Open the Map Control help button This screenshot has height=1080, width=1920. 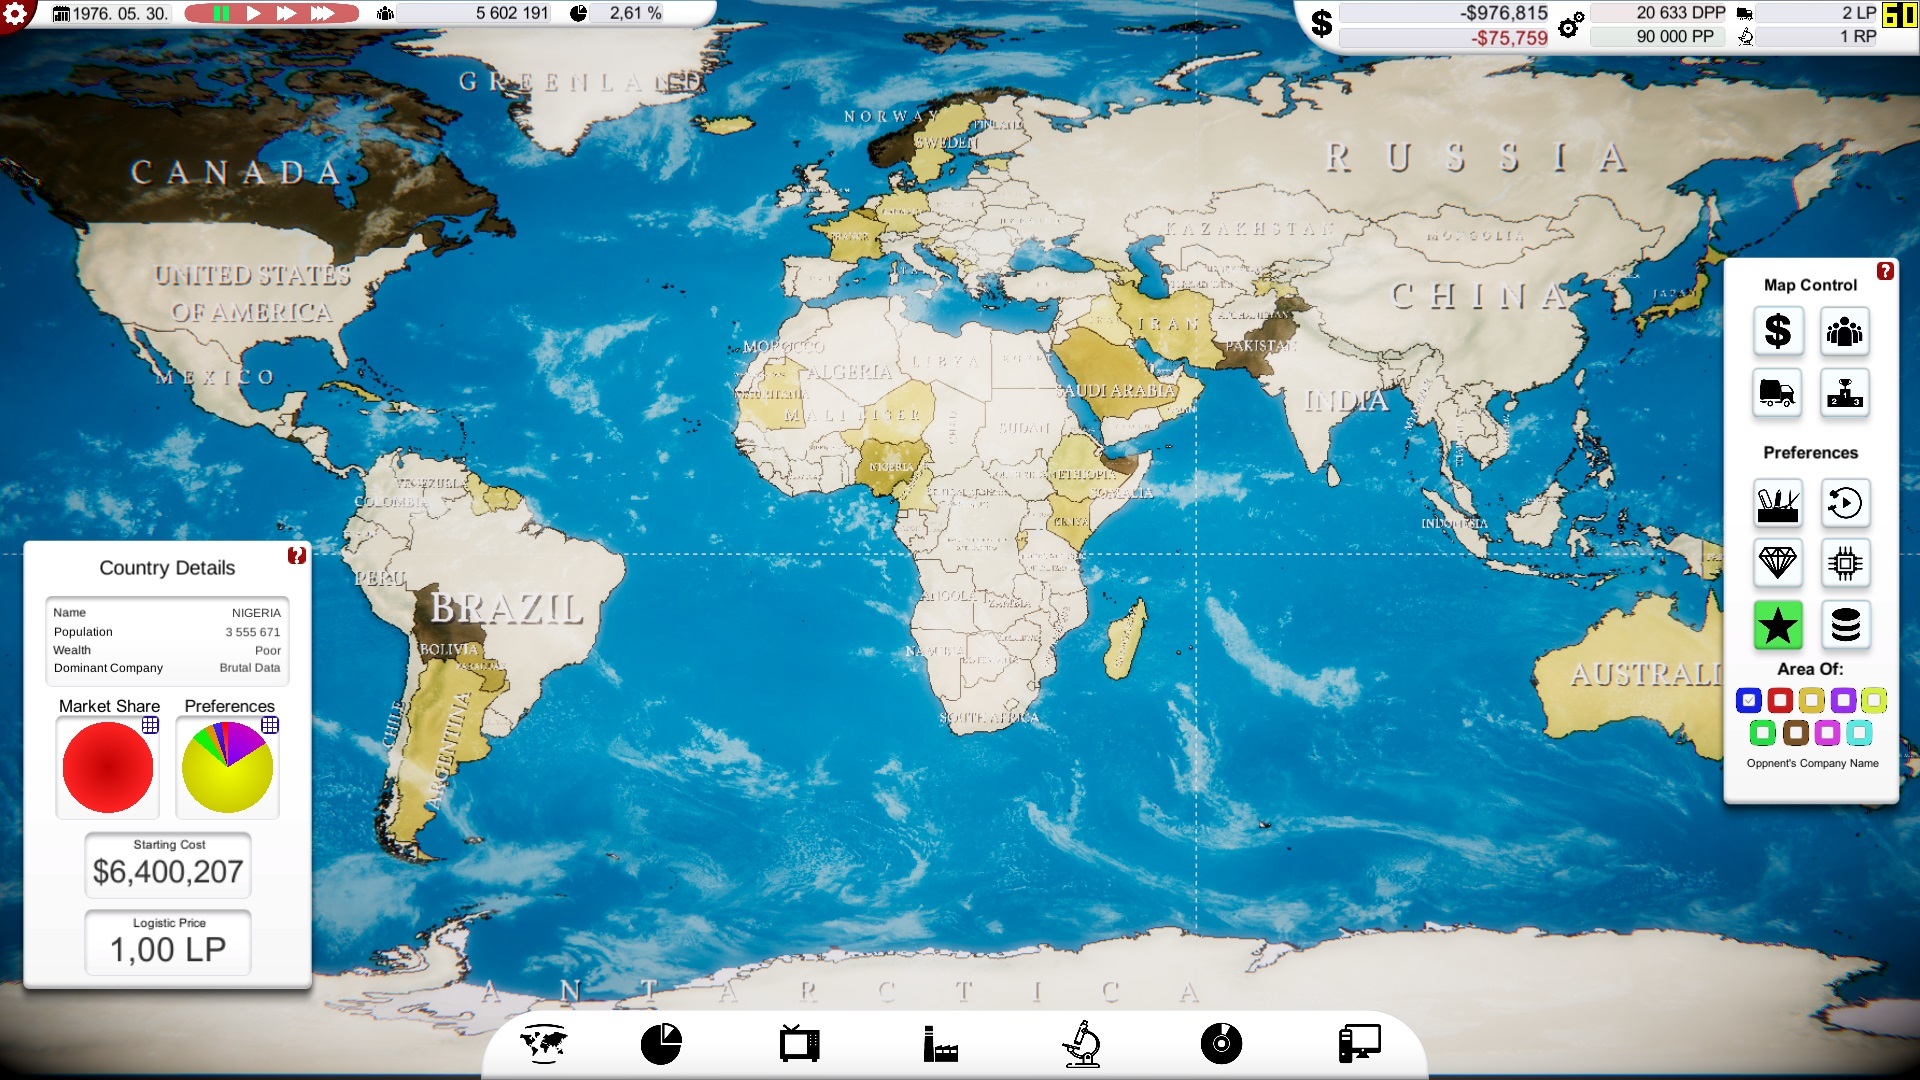1885,271
